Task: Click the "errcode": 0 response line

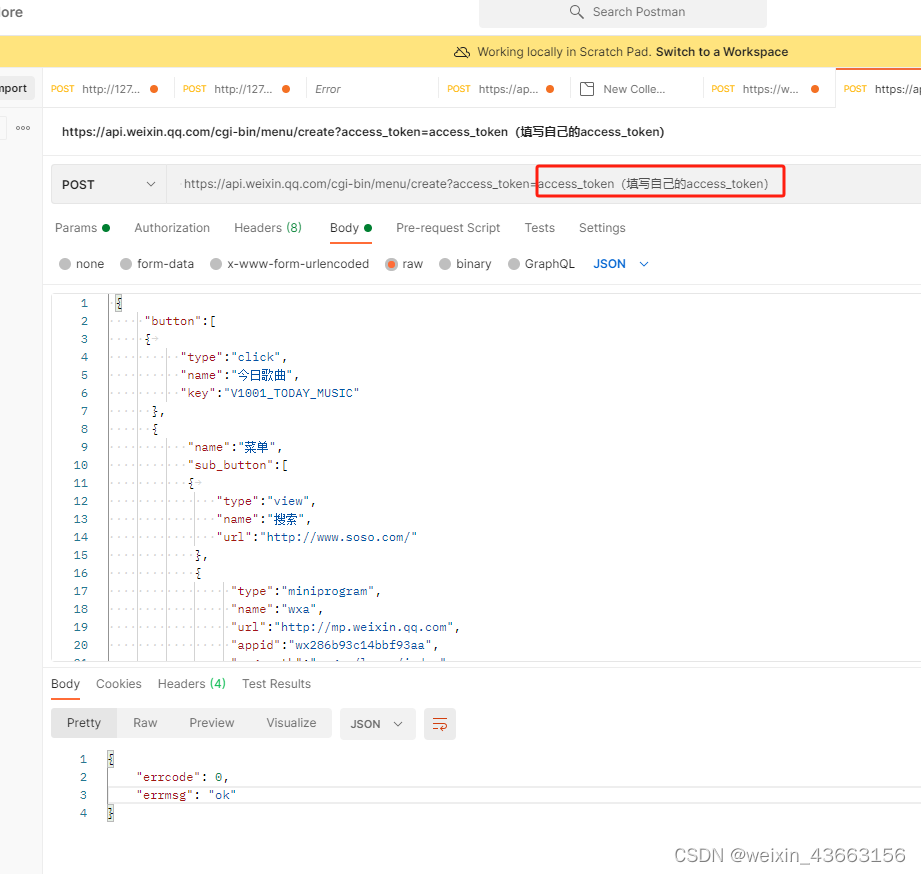Action: point(182,777)
